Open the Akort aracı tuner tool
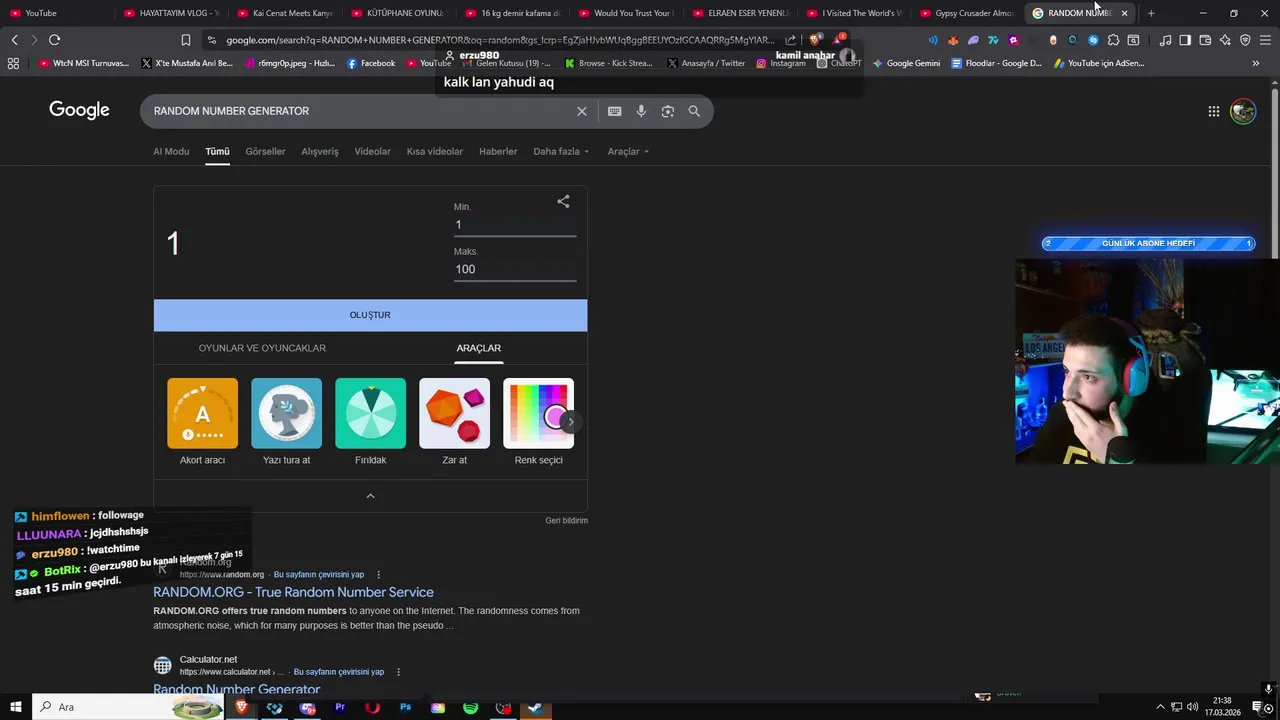1280x720 pixels. pyautogui.click(x=202, y=421)
